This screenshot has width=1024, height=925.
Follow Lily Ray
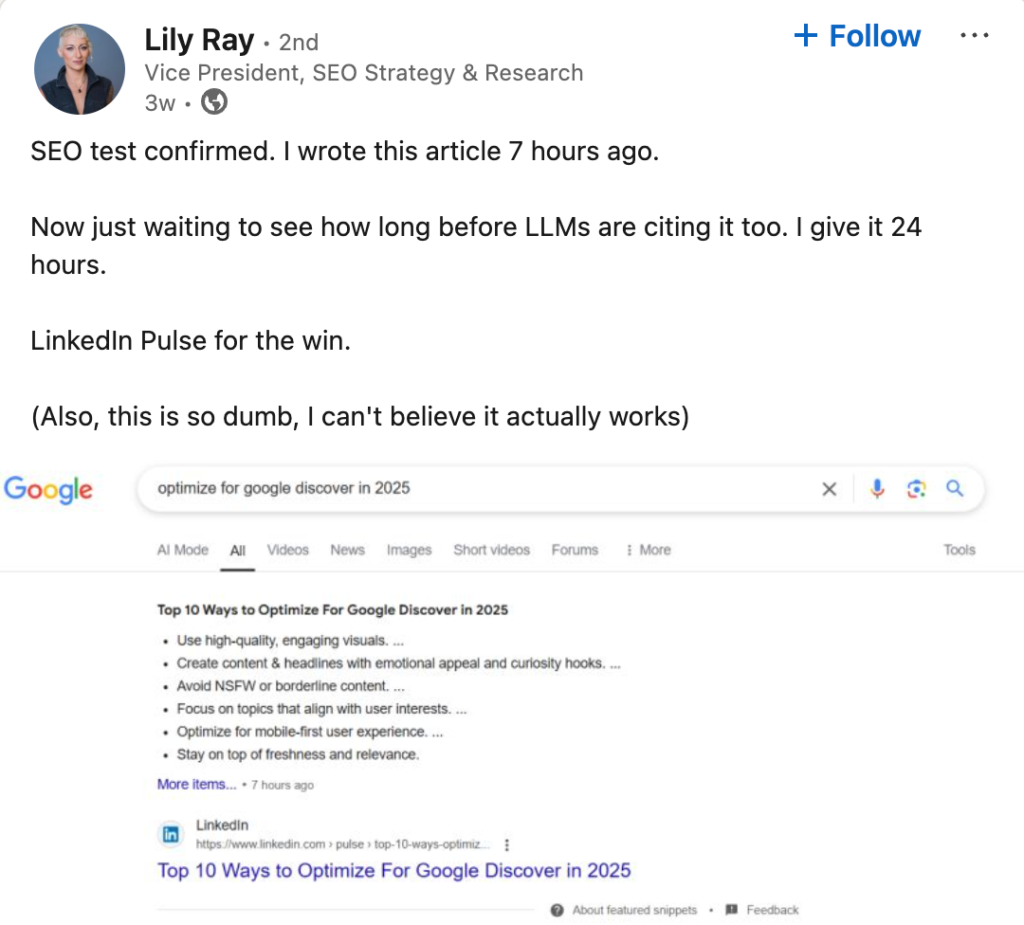[857, 36]
